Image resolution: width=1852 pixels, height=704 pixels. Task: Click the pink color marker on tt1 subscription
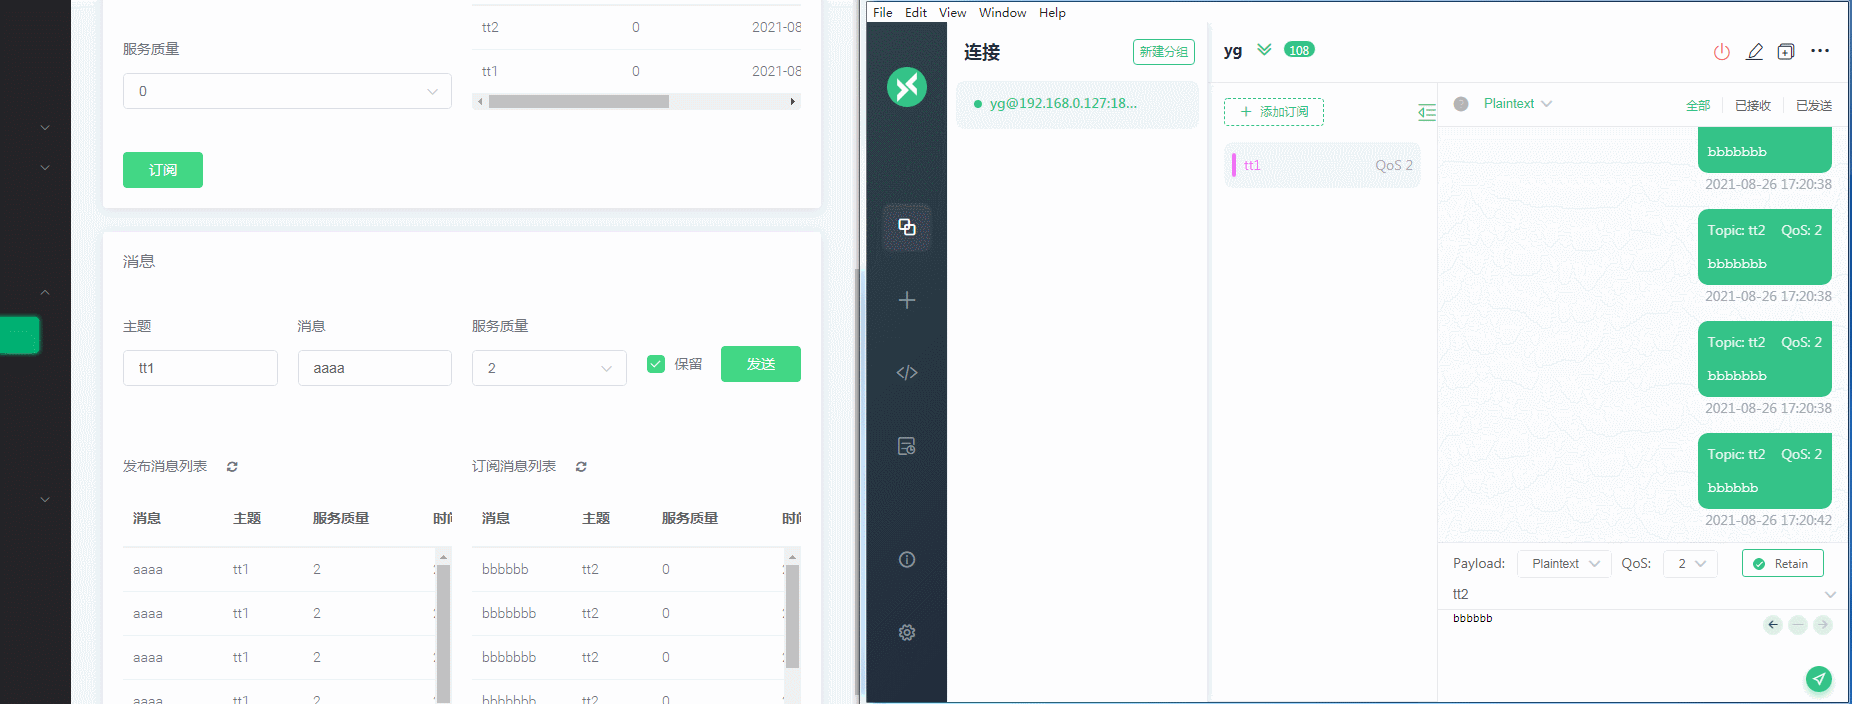tap(1233, 165)
